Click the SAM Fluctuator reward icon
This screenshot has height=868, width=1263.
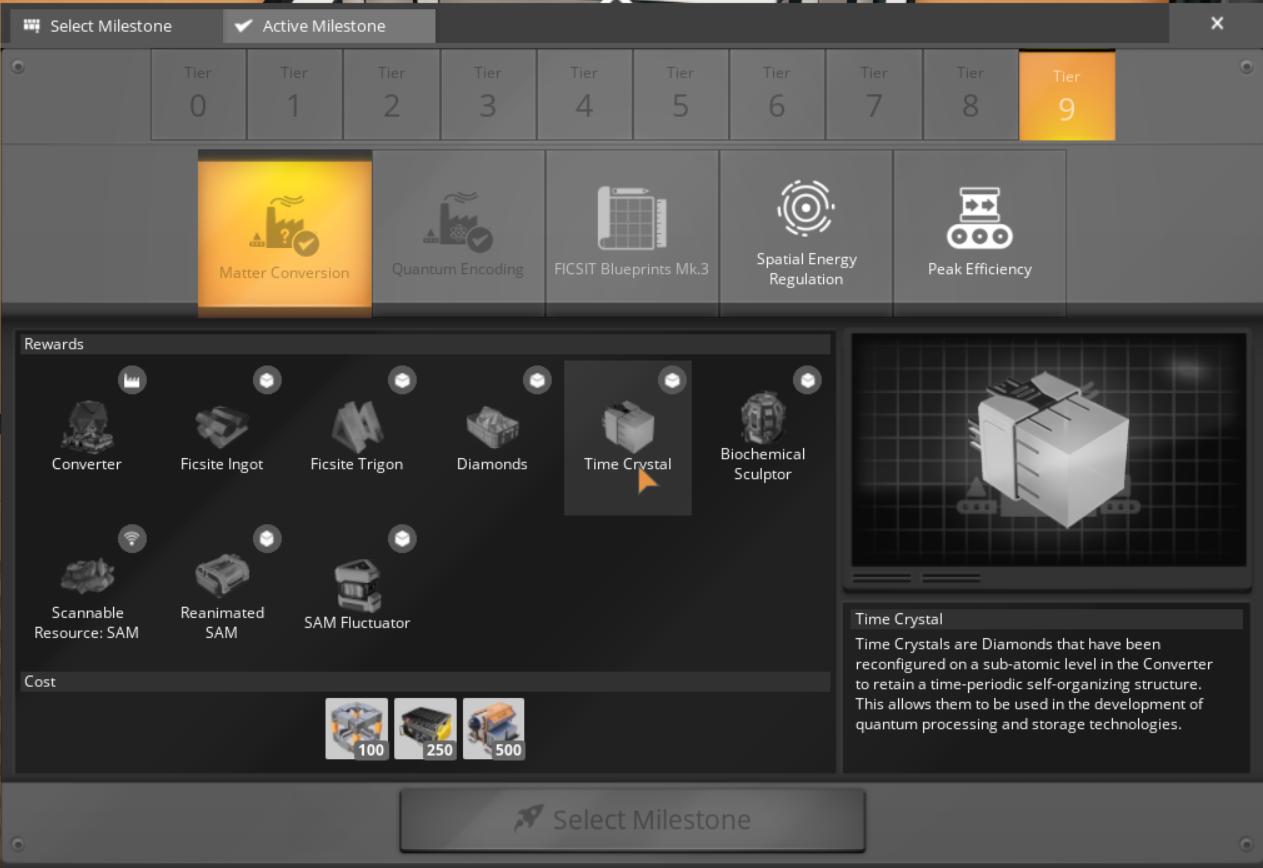pyautogui.click(x=356, y=580)
